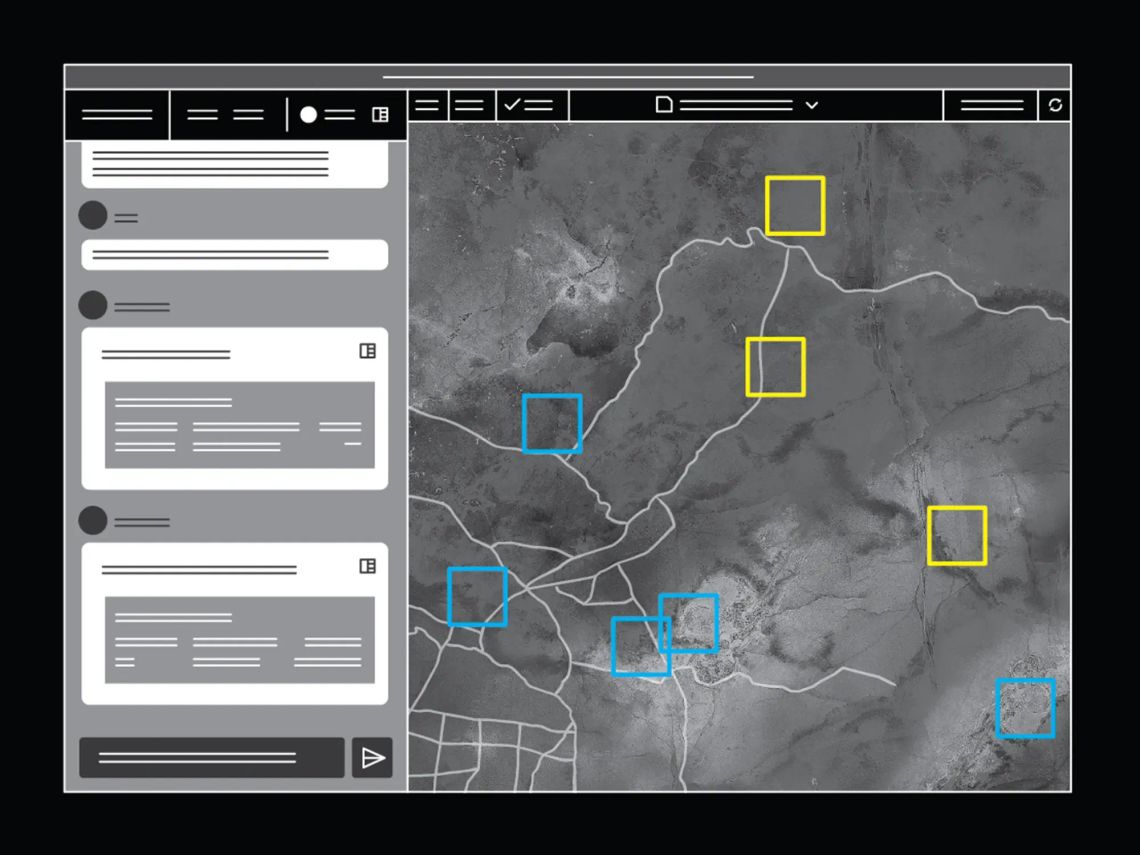This screenshot has width=1140, height=855.
Task: Click inside the chat message input field
Action: pos(210,757)
